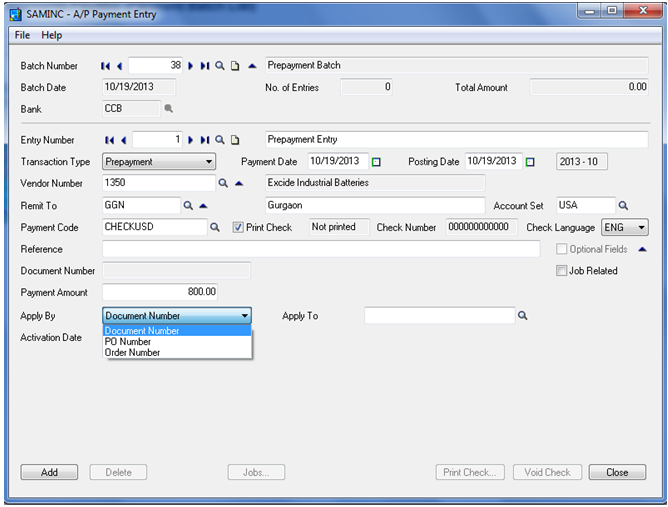Choose Order Number from the list
This screenshot has width=668, height=507.
(x=177, y=353)
